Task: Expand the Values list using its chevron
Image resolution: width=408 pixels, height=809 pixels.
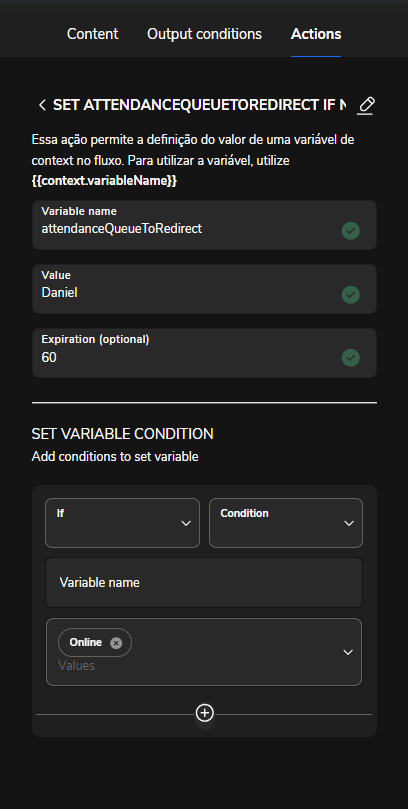Action: (348, 652)
